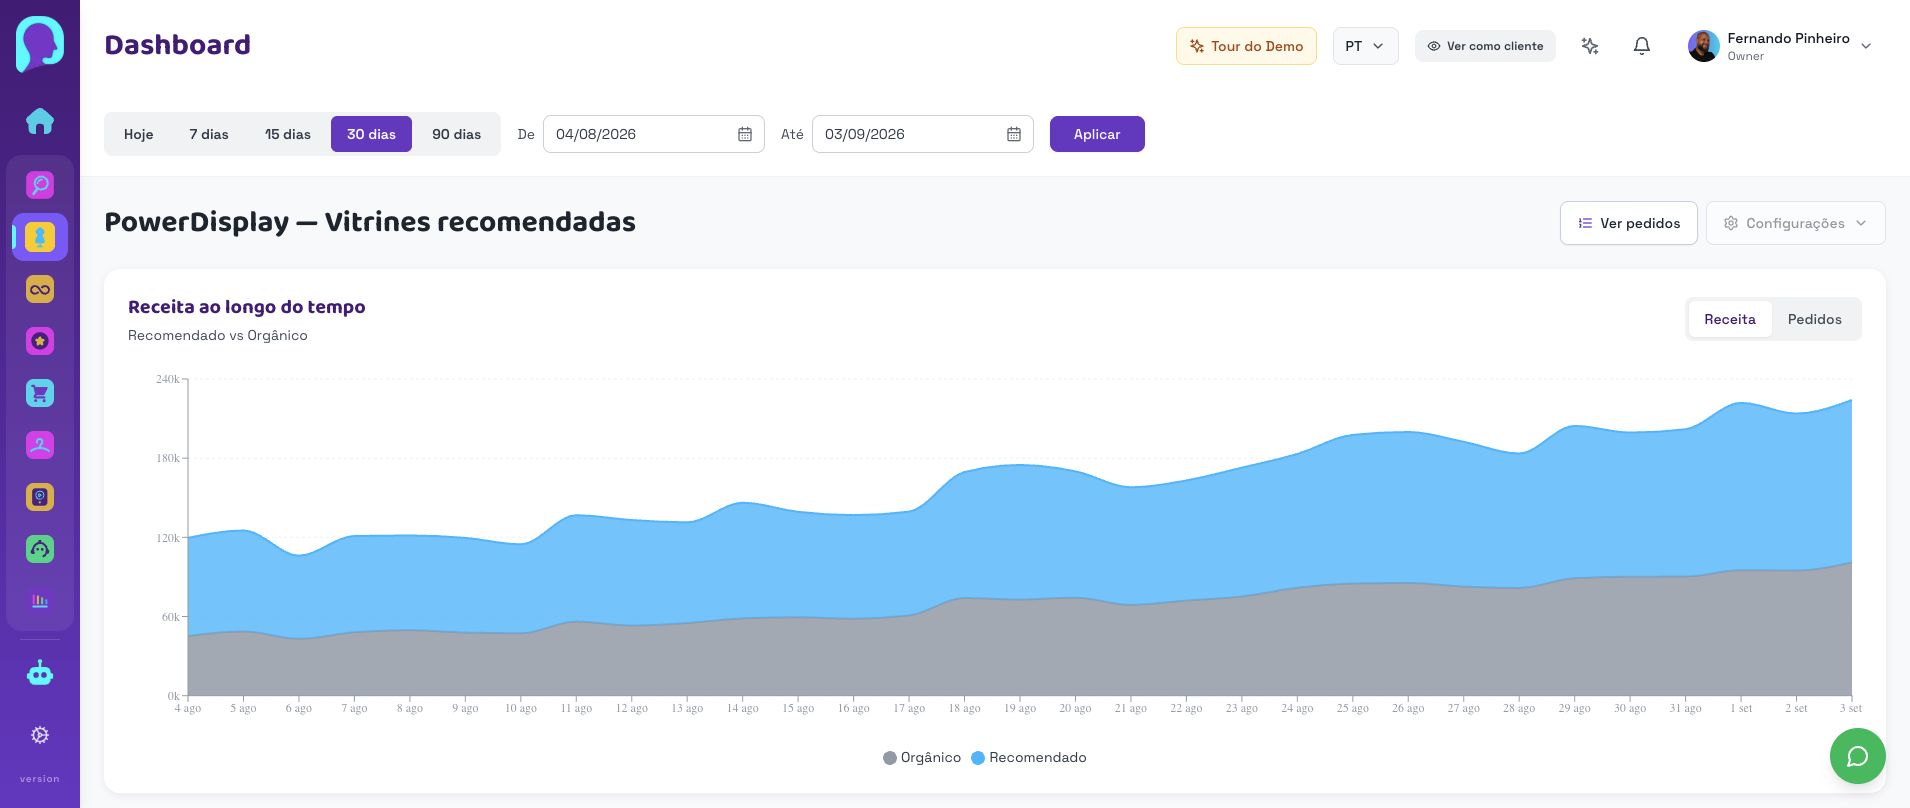
Task: Open the robot assistant icon
Action: 40,673
